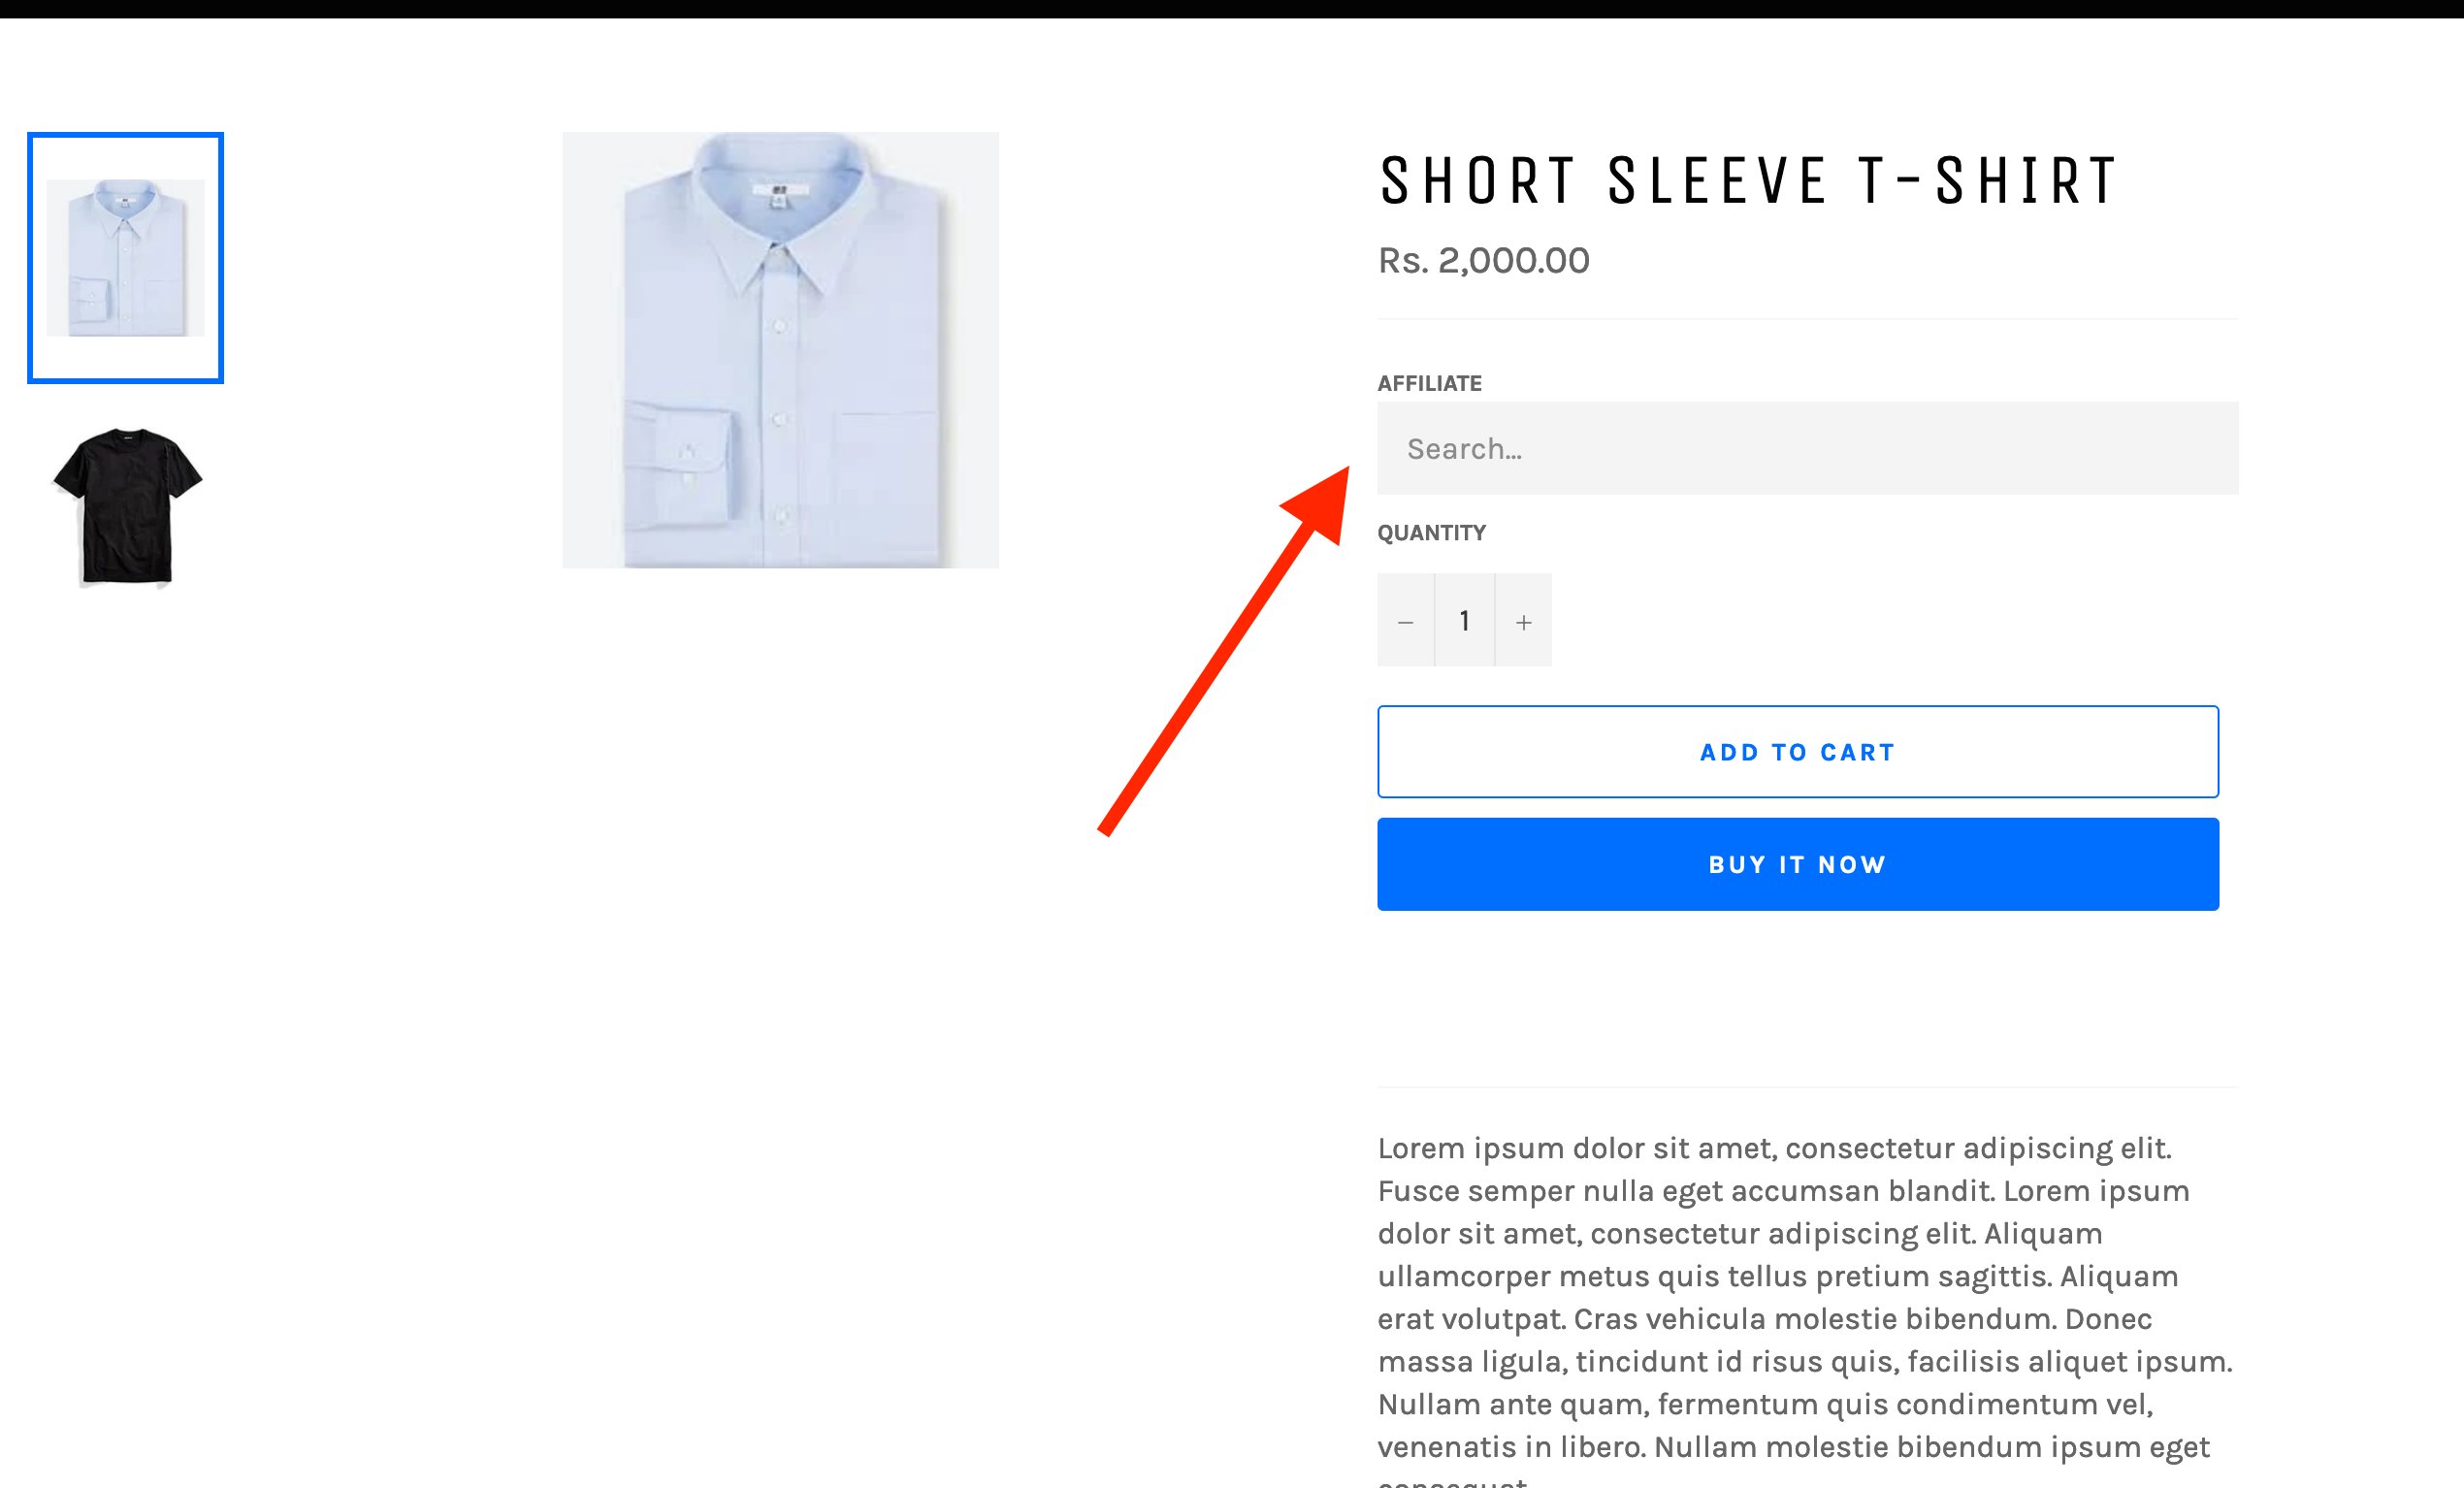Open the enlarged view of the shirt image
Screen dimensions: 2464x1488
click(x=780, y=348)
